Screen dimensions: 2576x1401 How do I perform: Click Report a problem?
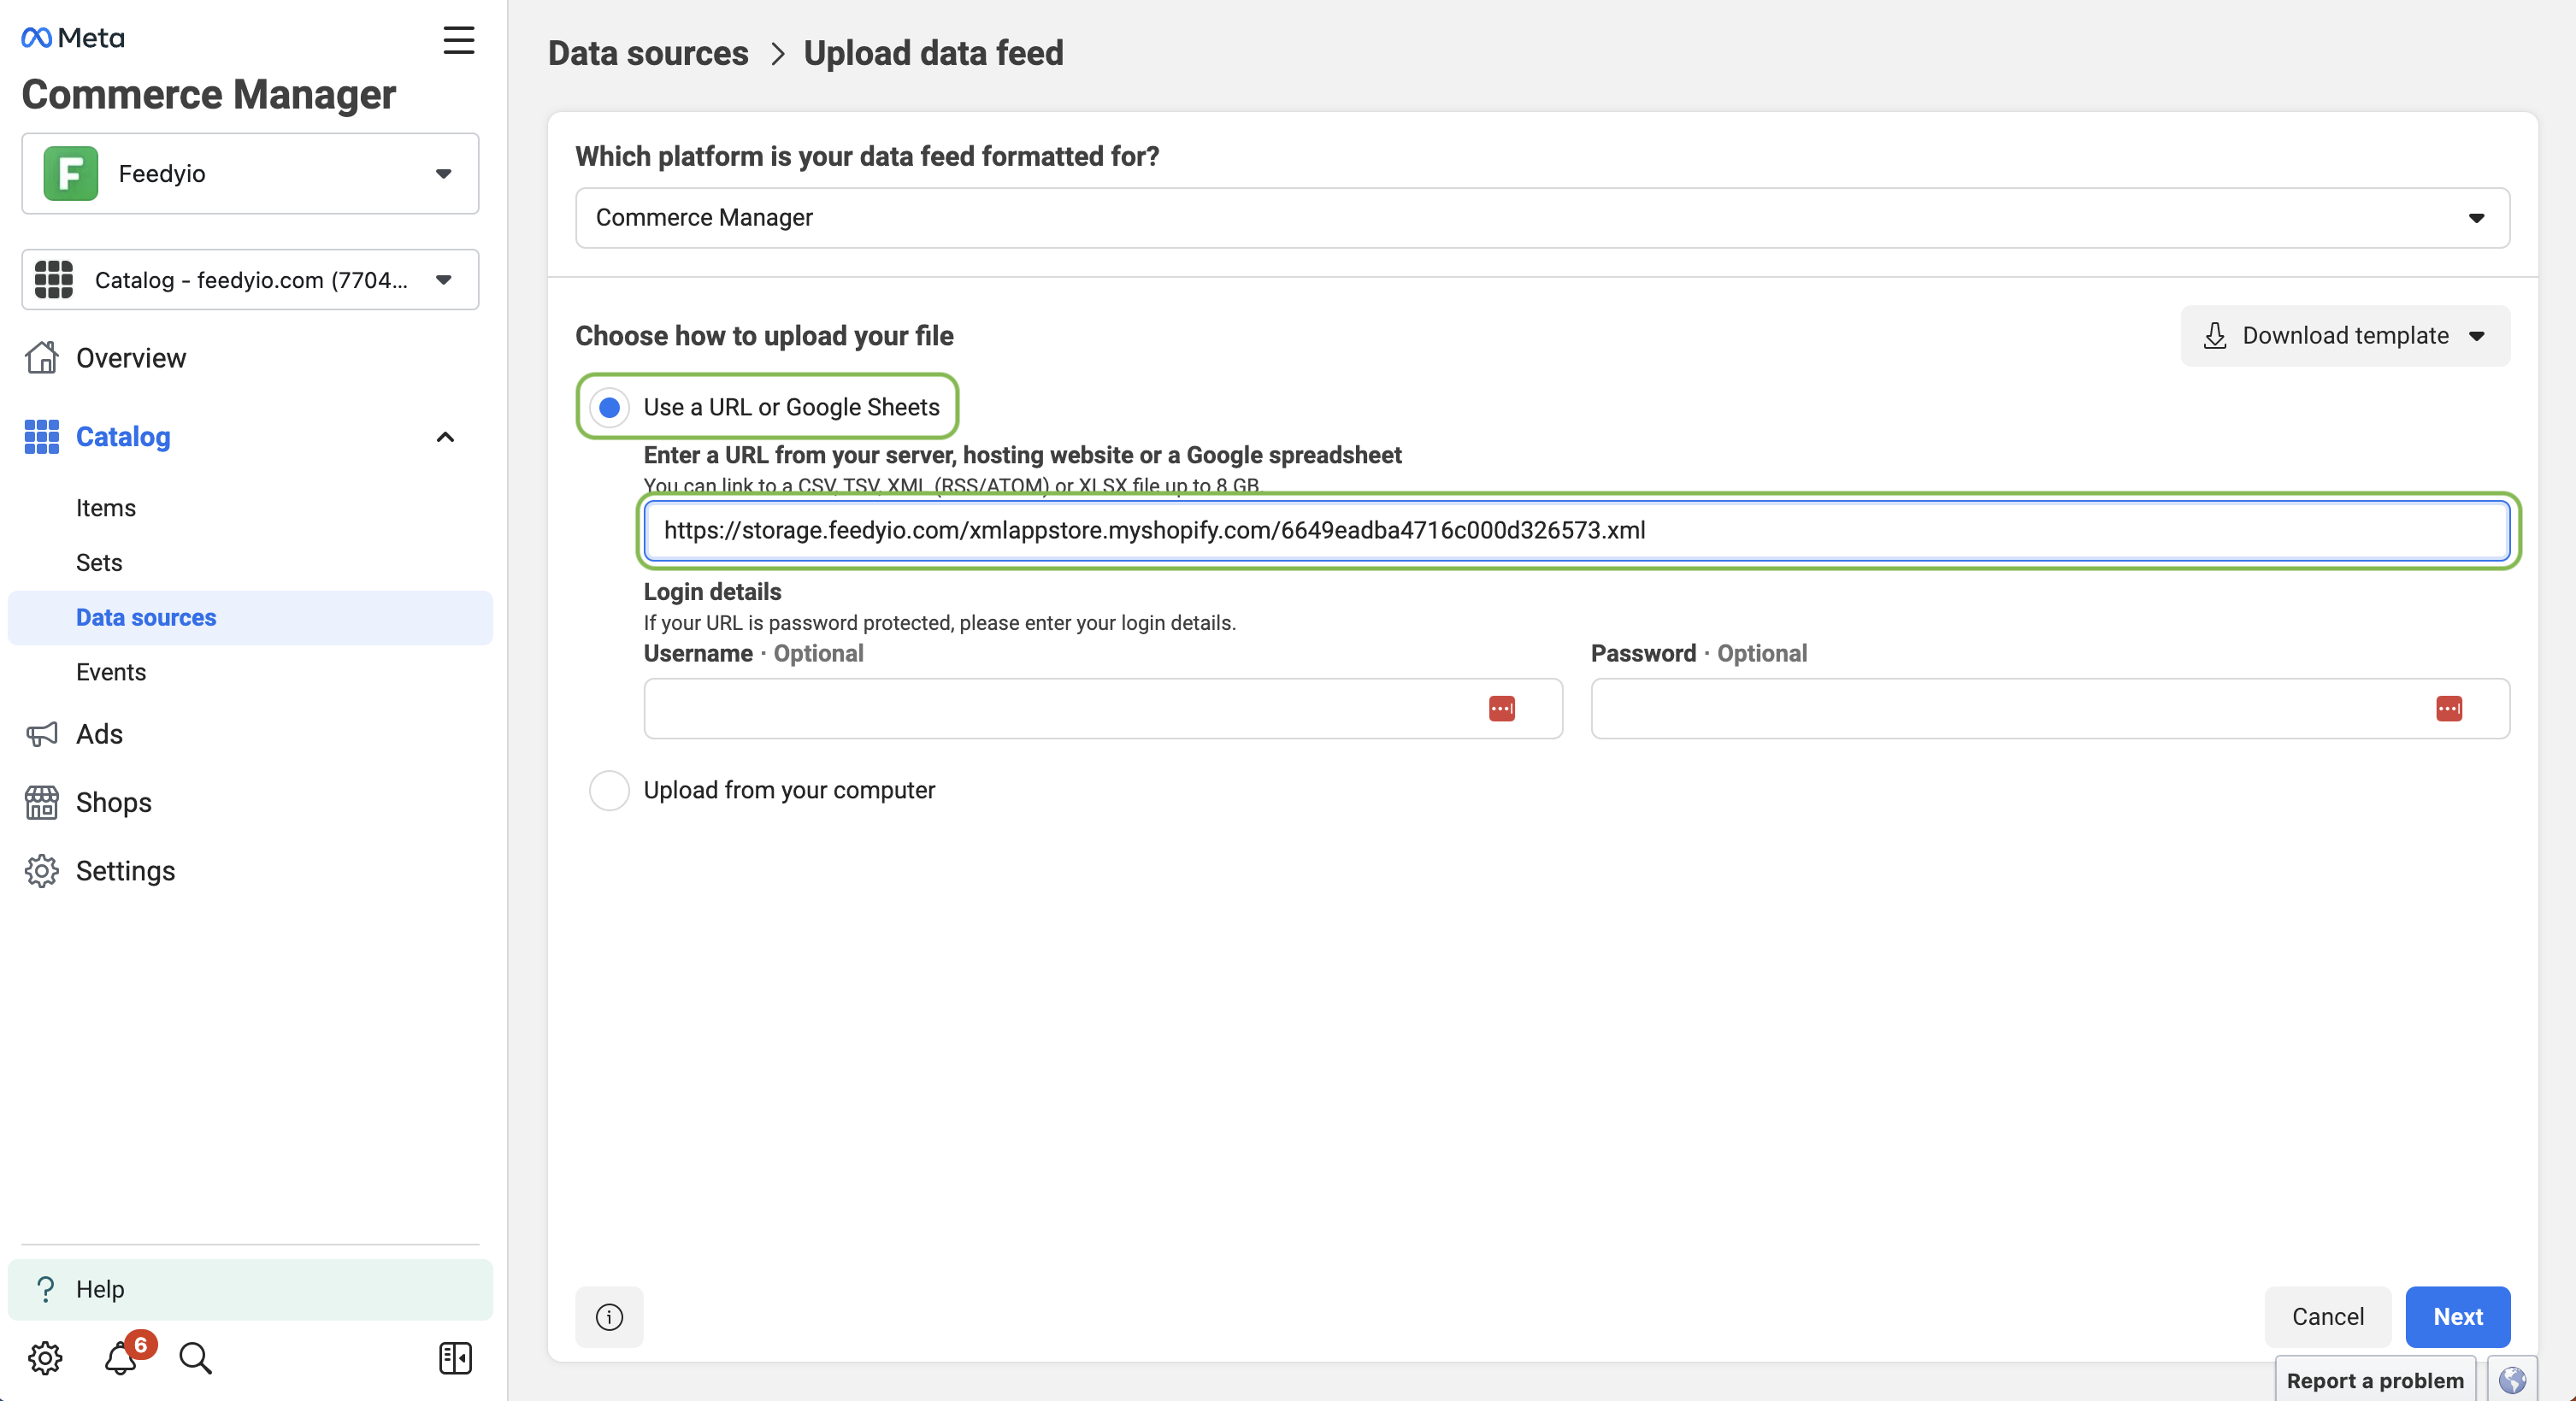tap(2375, 1381)
